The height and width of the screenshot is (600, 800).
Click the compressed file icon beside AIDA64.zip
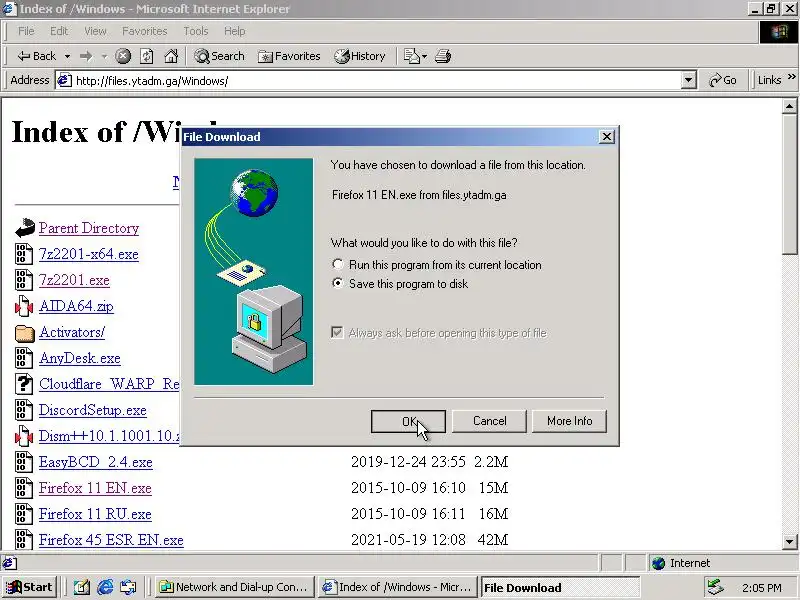[23, 306]
